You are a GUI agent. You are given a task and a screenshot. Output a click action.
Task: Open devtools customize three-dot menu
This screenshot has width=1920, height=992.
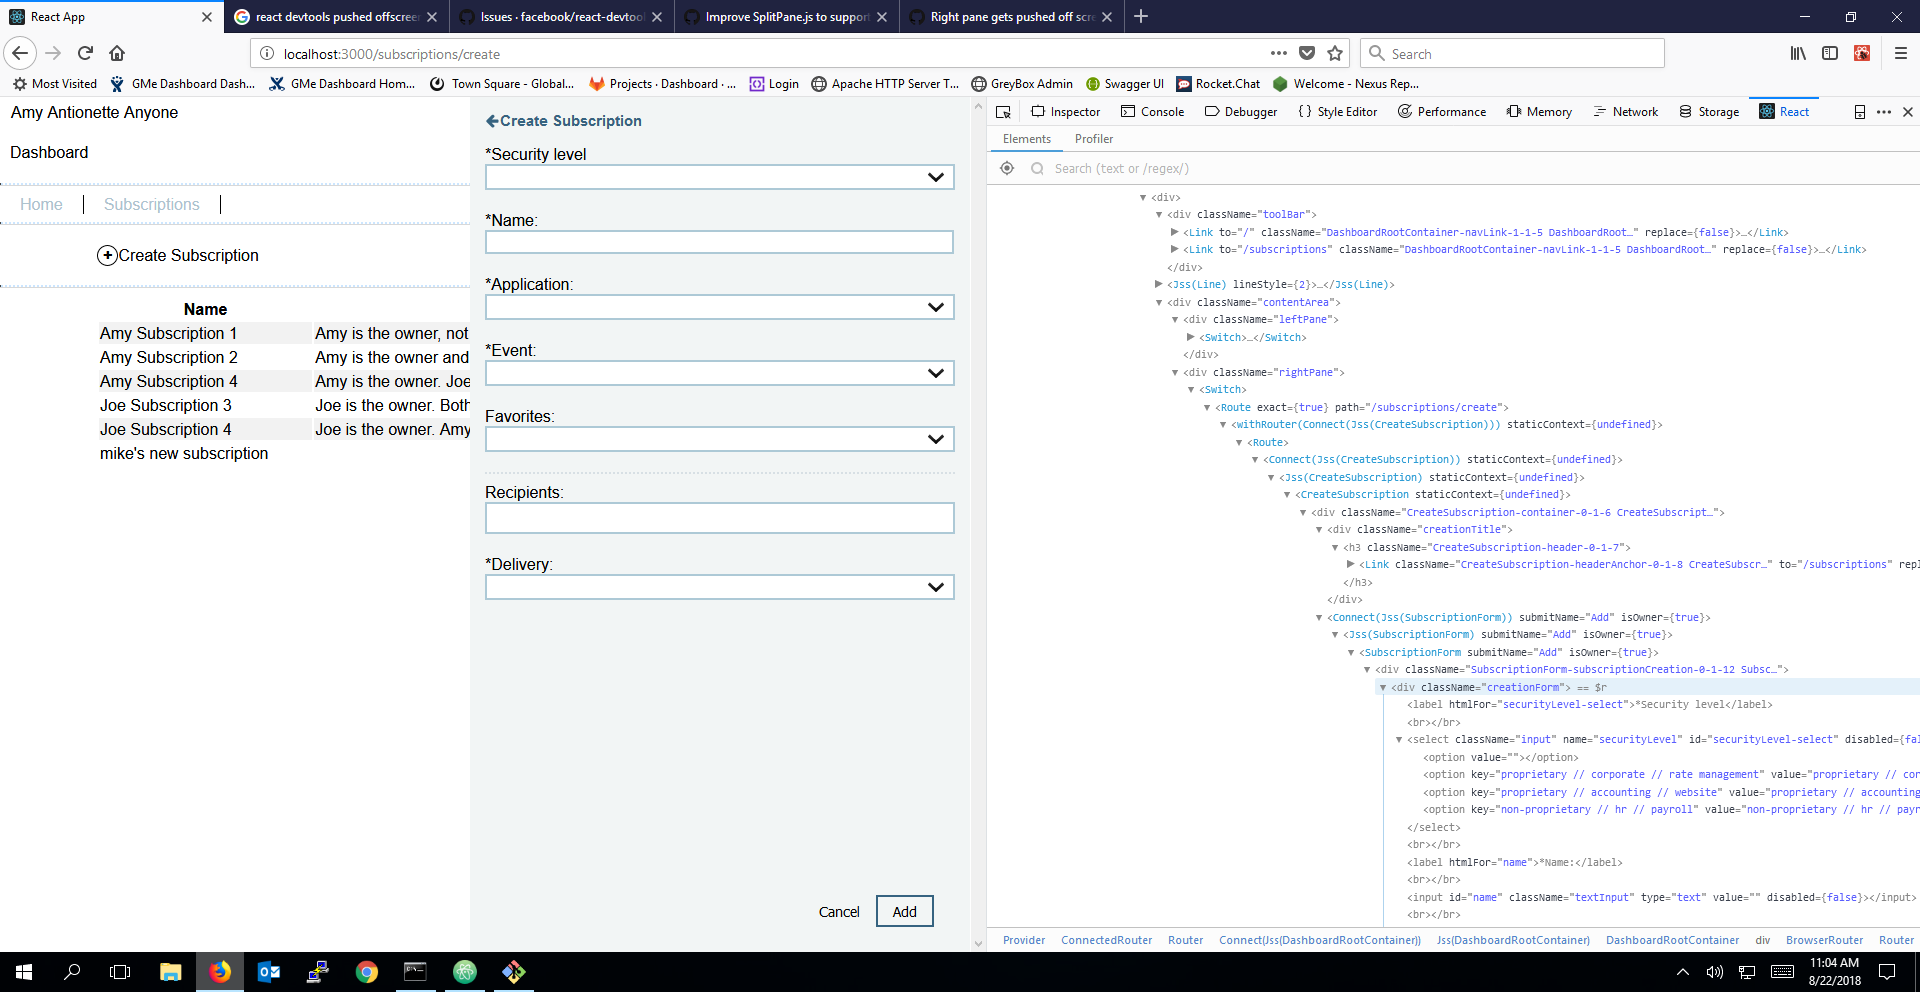[1884, 112]
